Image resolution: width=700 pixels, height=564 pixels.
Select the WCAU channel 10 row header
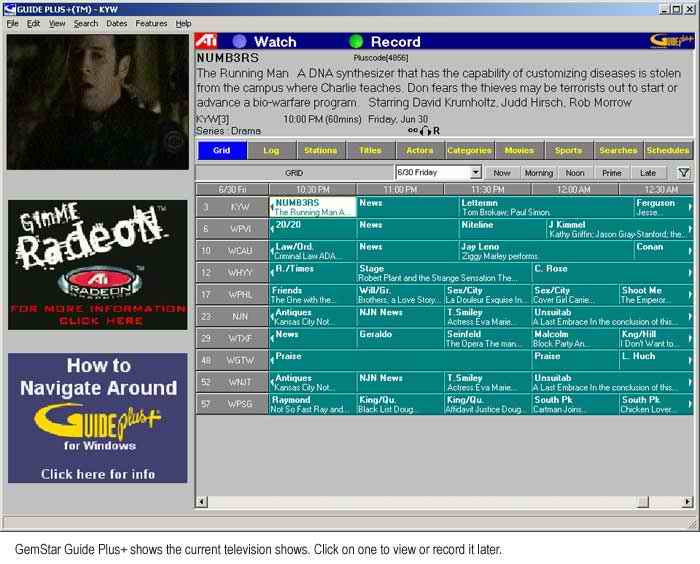[x=232, y=251]
